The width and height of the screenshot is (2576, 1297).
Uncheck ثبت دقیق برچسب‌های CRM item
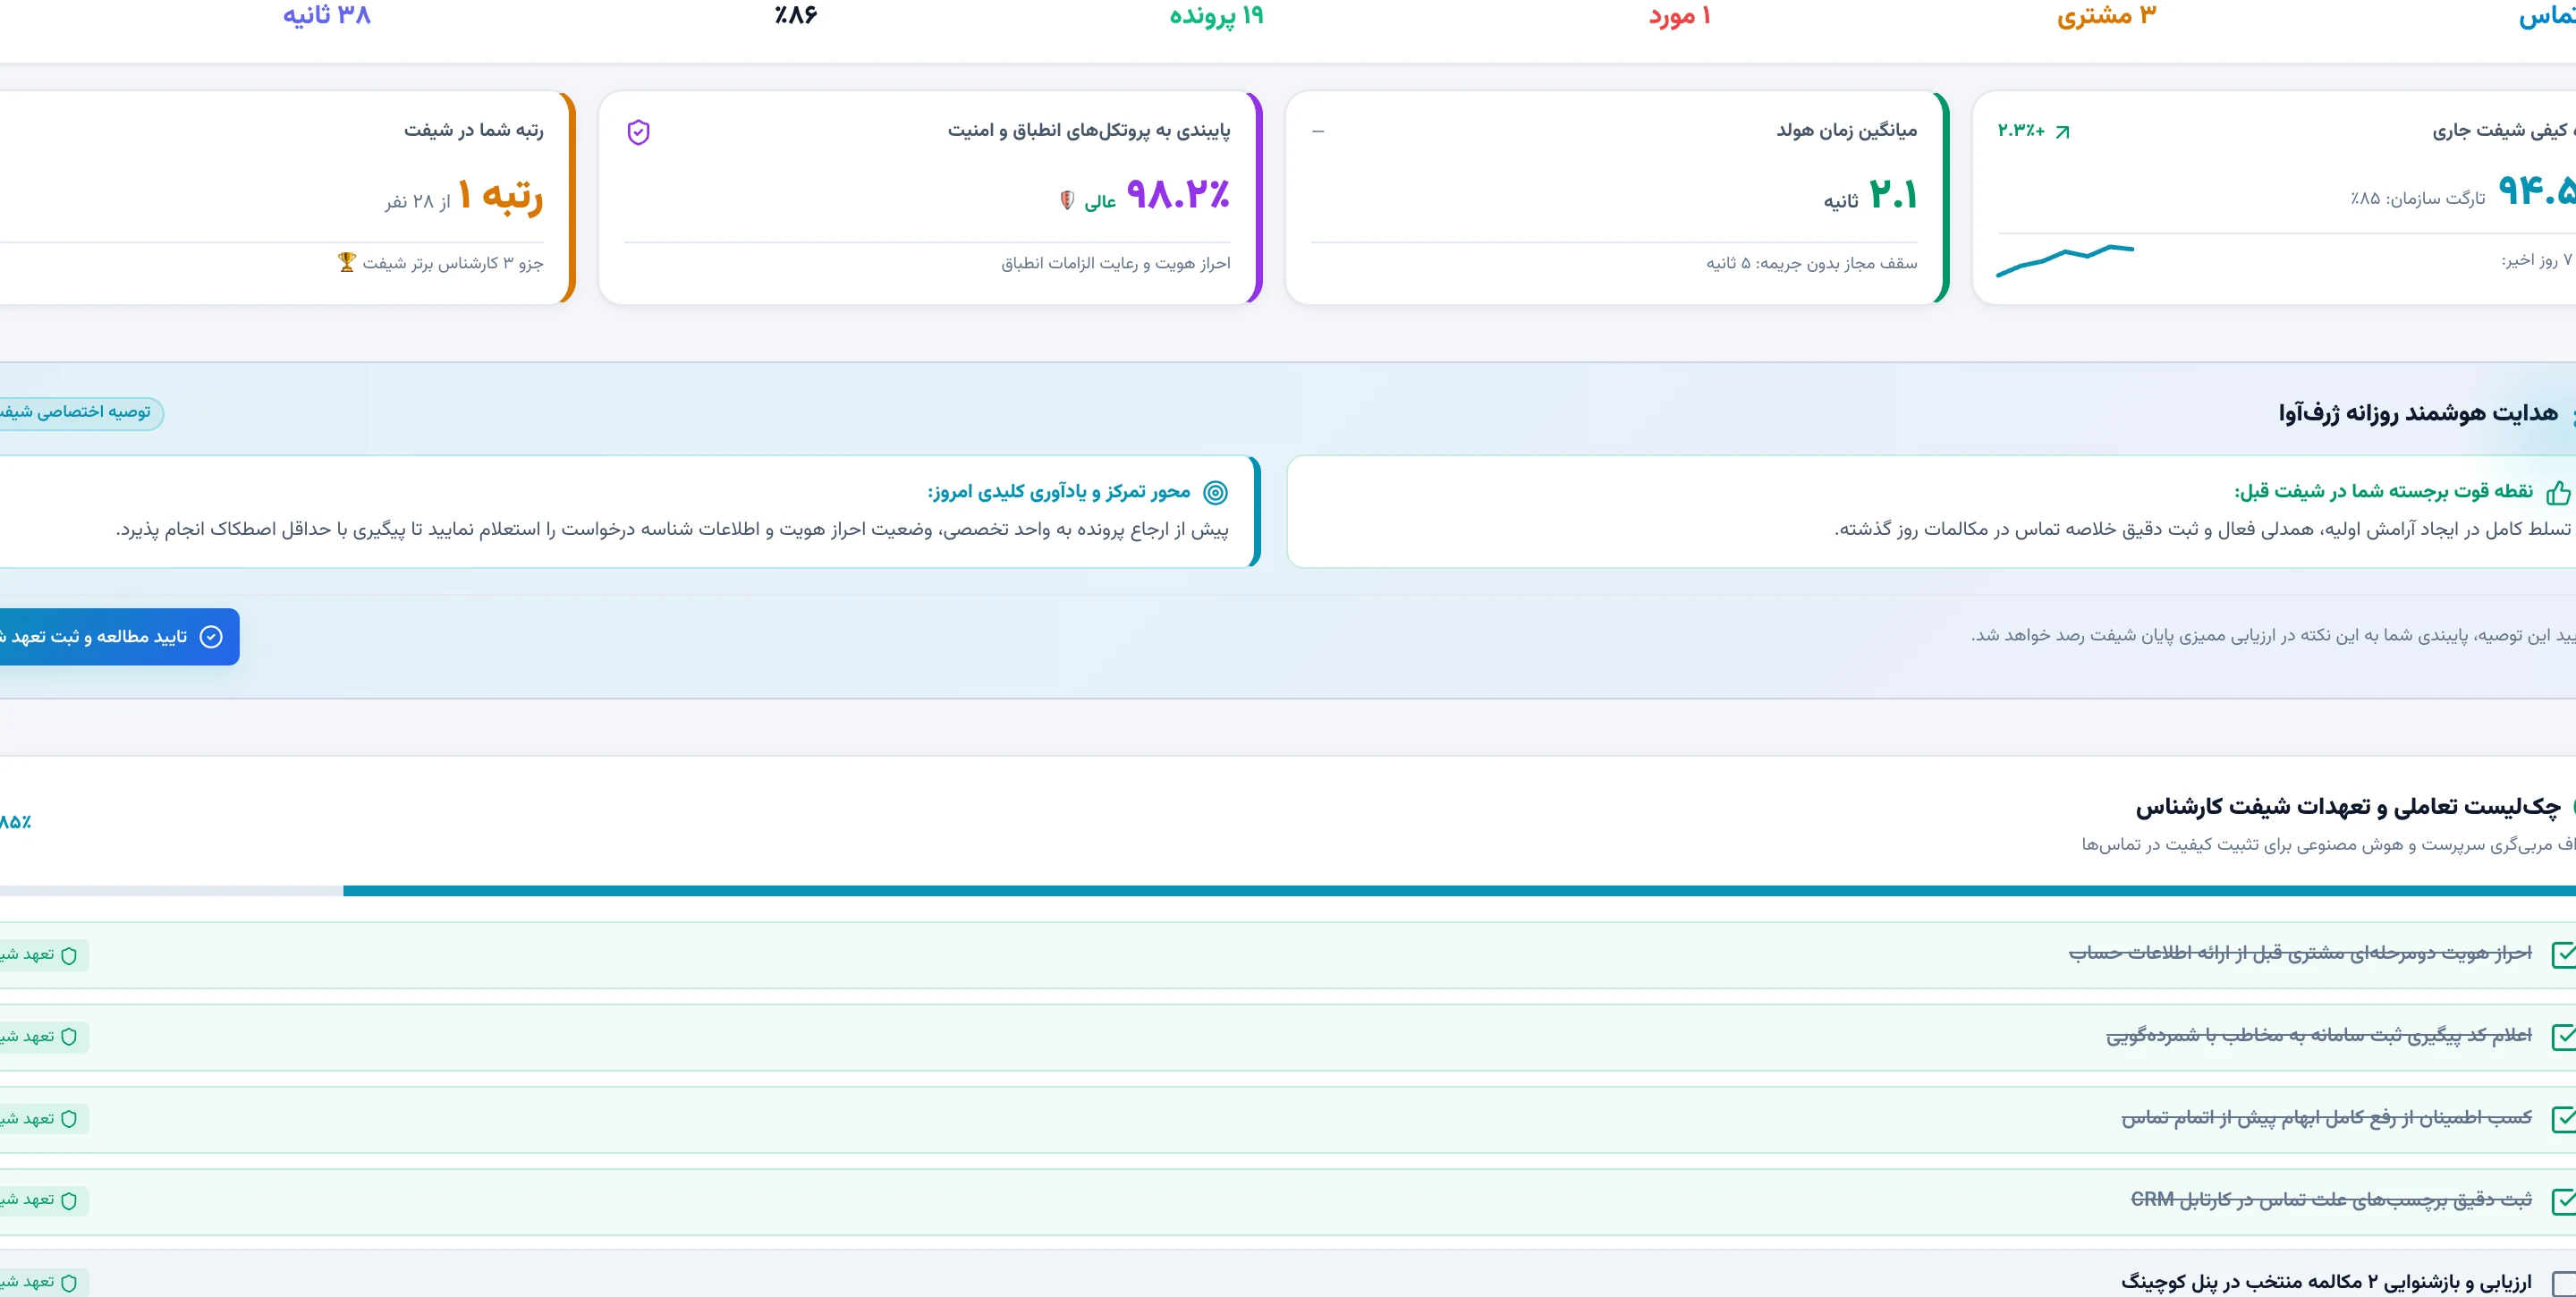2563,1201
